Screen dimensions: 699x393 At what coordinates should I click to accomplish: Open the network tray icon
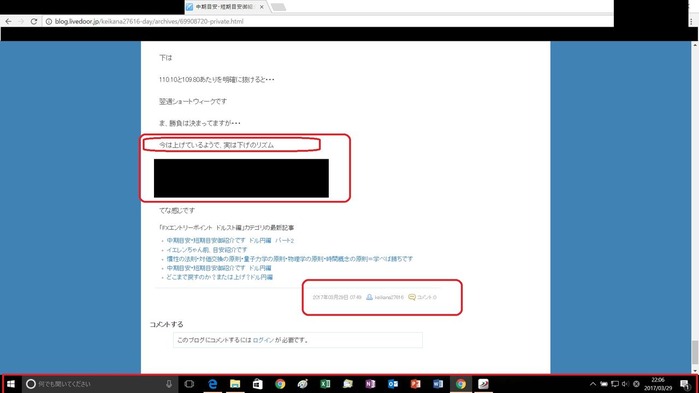point(615,384)
